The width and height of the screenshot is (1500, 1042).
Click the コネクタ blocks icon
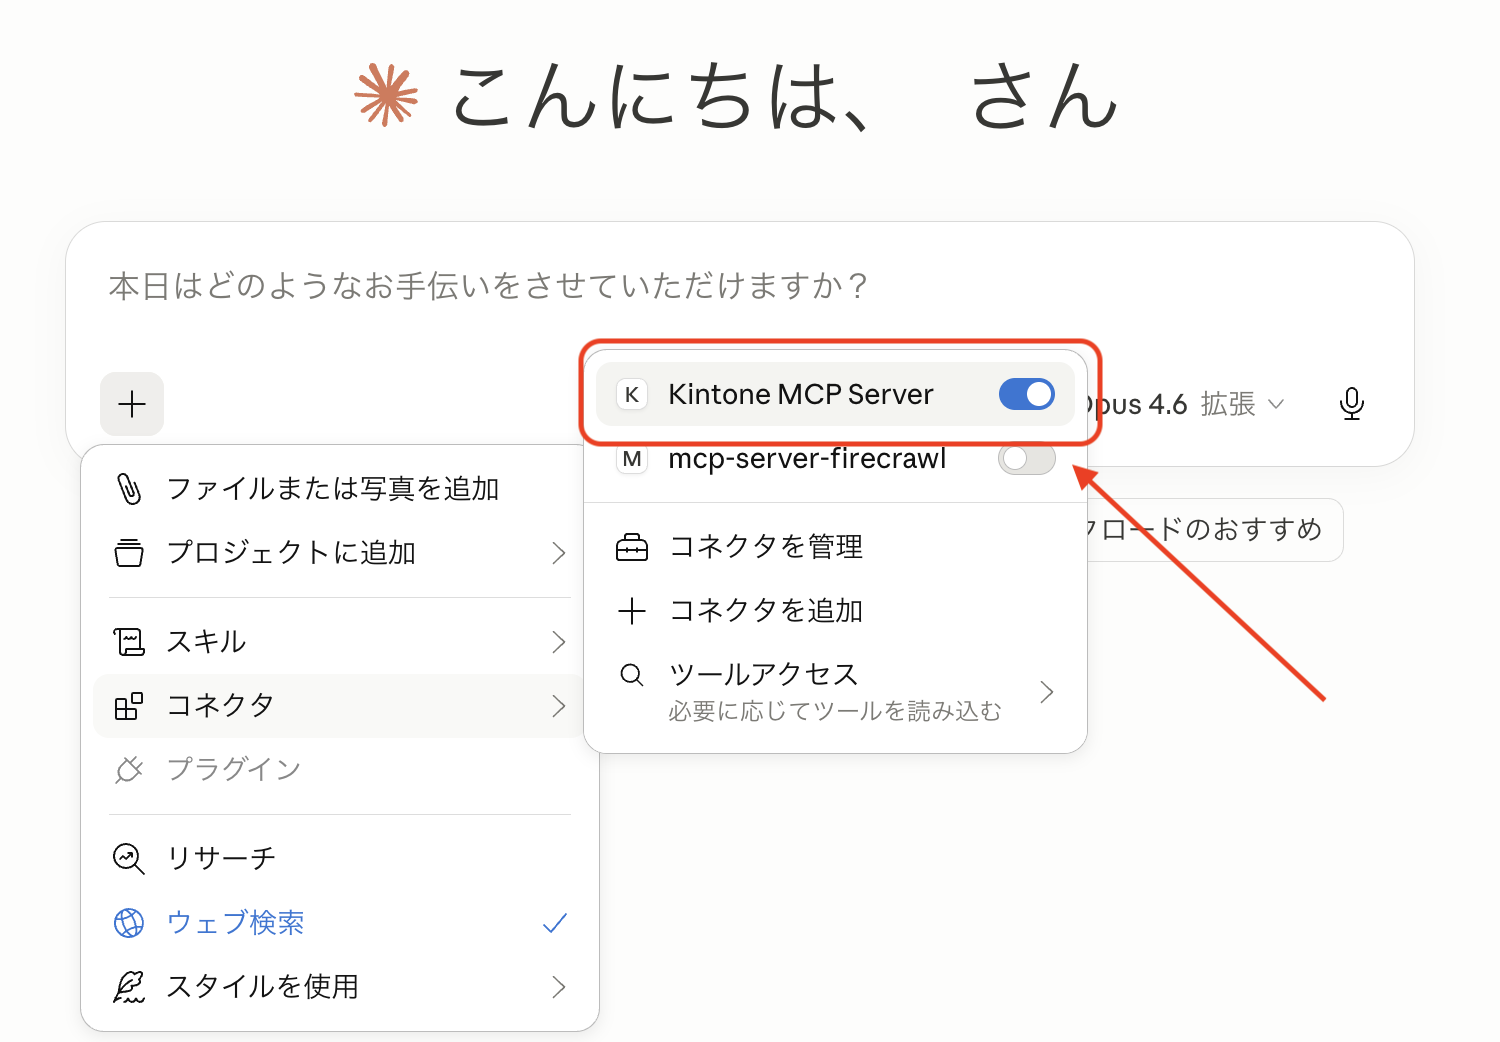pos(129,706)
